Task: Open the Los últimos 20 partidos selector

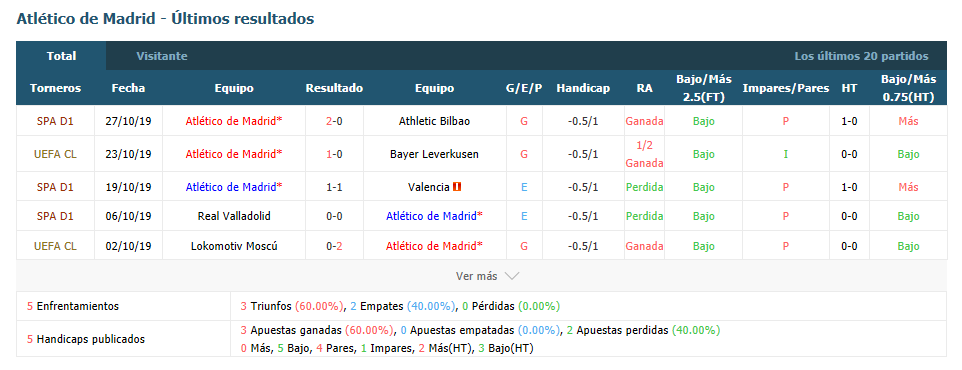Action: [861, 56]
